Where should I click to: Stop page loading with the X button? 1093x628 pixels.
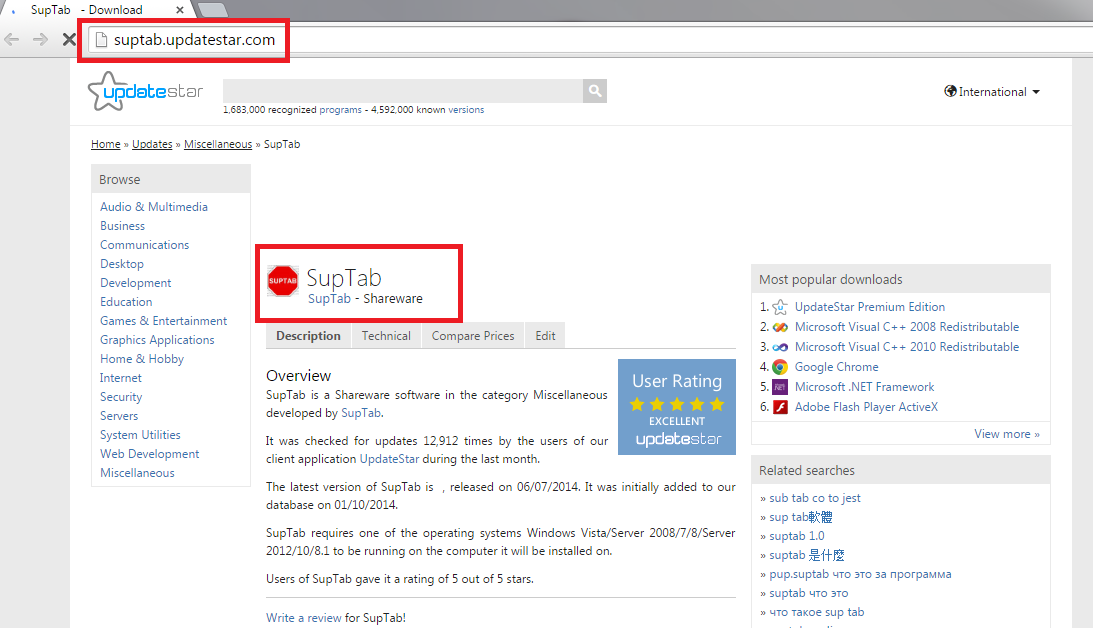click(69, 40)
